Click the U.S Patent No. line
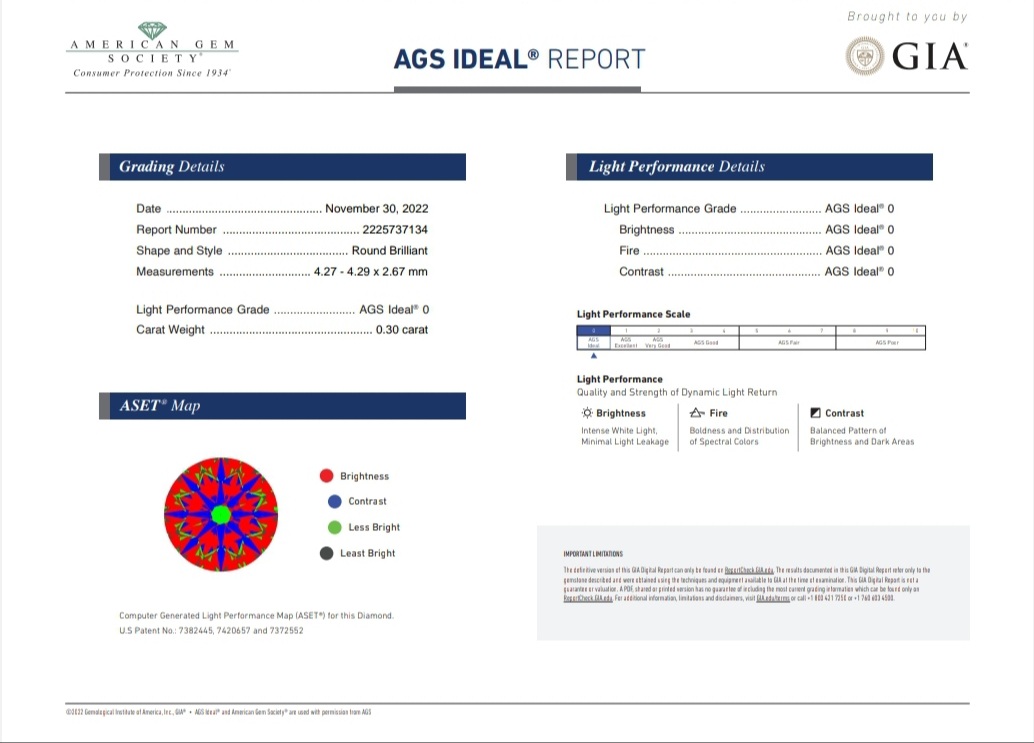The width and height of the screenshot is (1034, 743). tap(211, 630)
